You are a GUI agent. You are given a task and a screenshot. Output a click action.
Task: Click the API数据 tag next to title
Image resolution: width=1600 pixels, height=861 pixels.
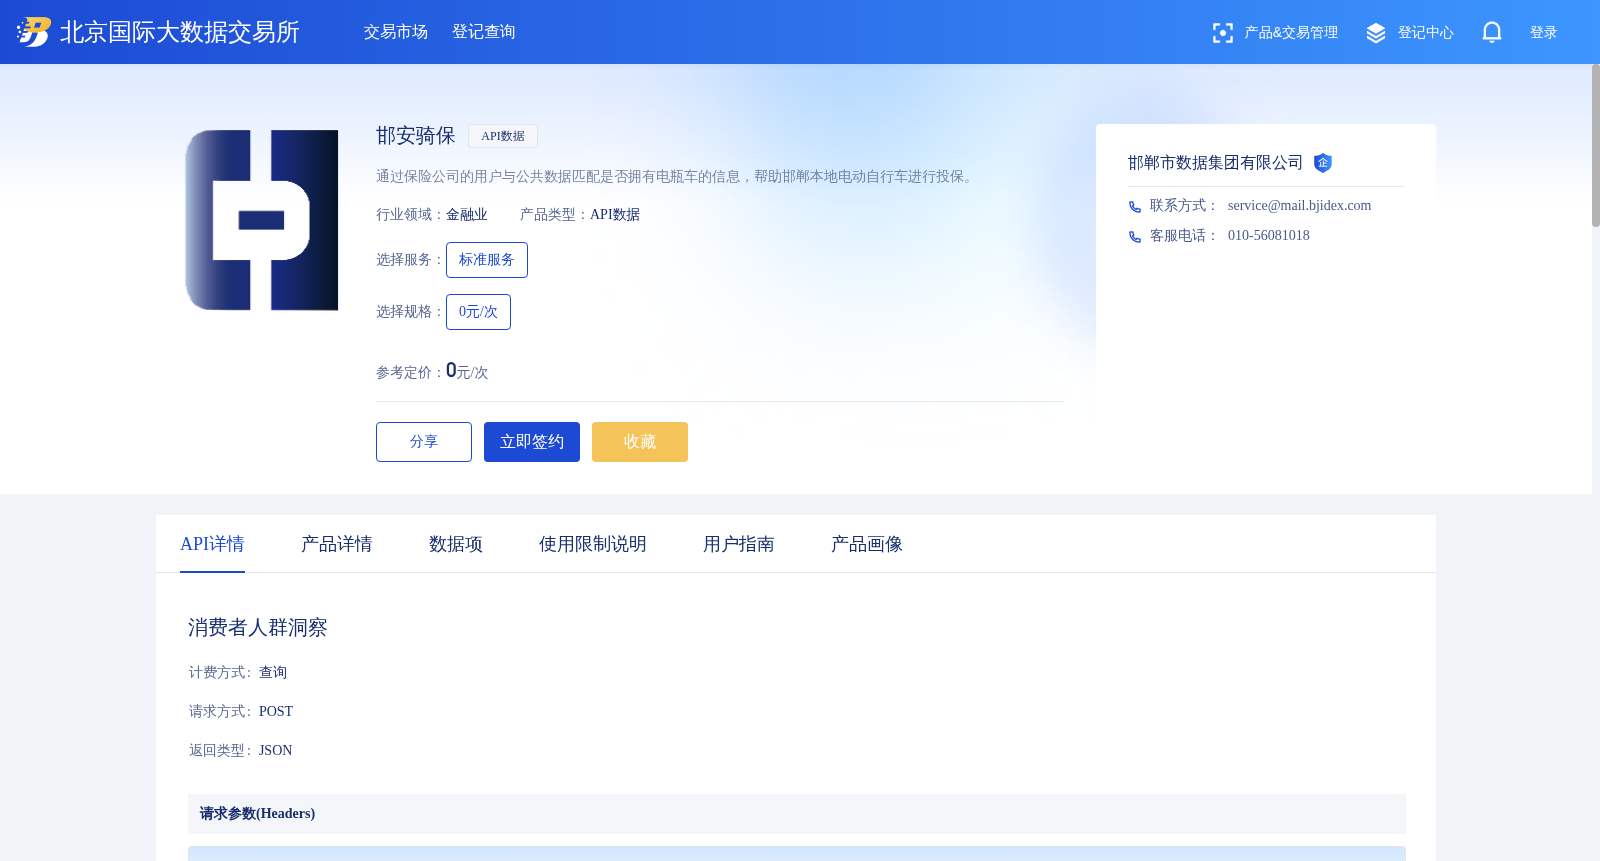(x=503, y=136)
